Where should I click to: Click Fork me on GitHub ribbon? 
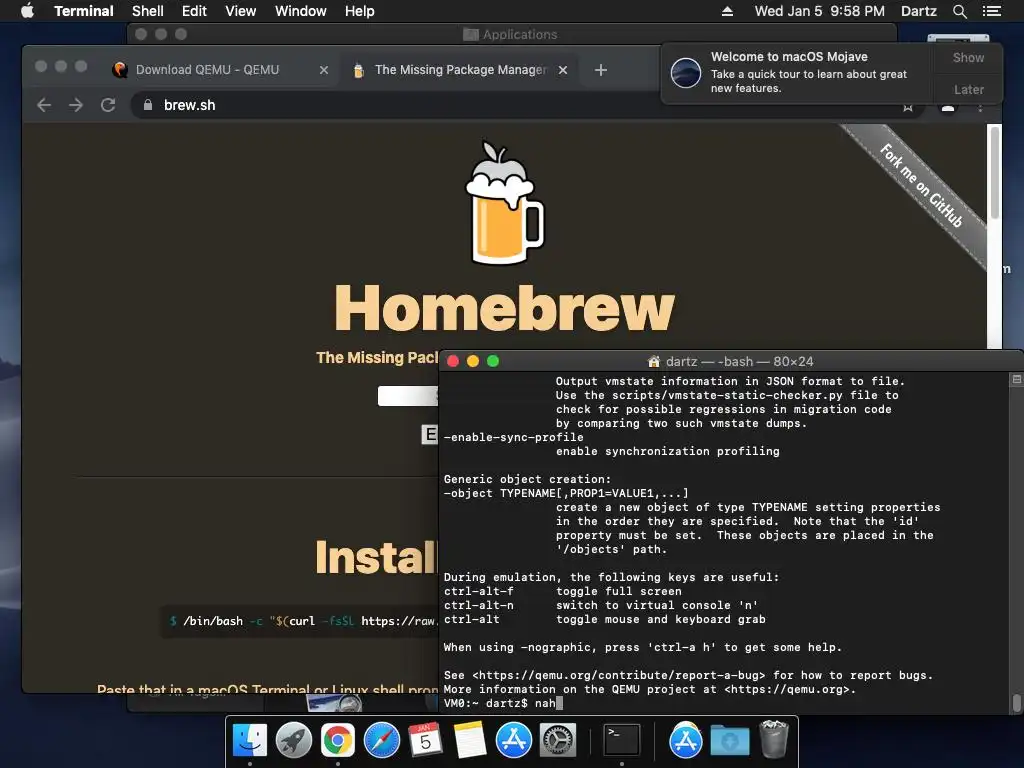[920, 186]
